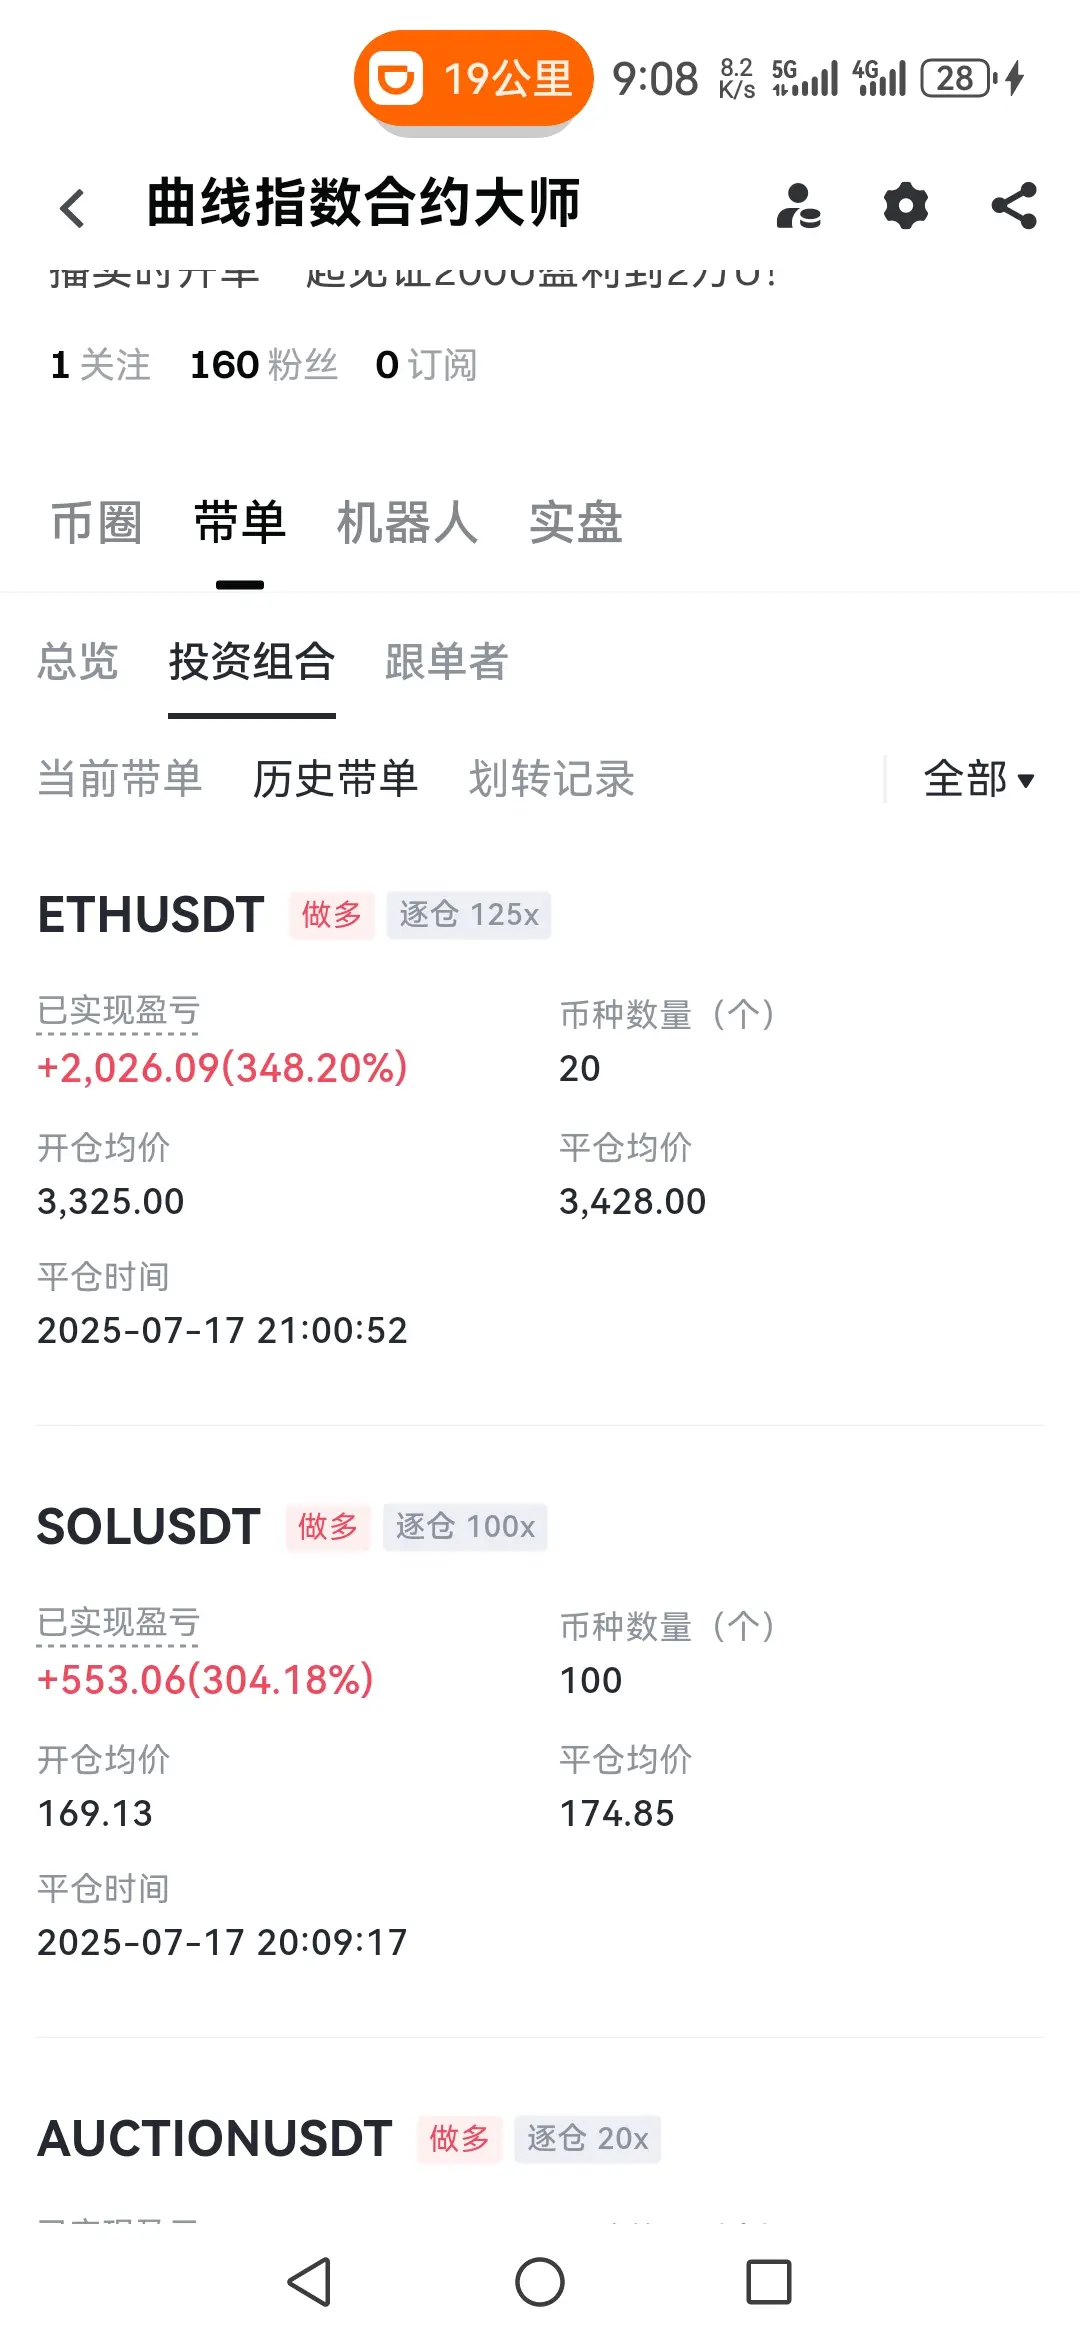
Task: Tap Android recent apps square
Action: 769,2282
